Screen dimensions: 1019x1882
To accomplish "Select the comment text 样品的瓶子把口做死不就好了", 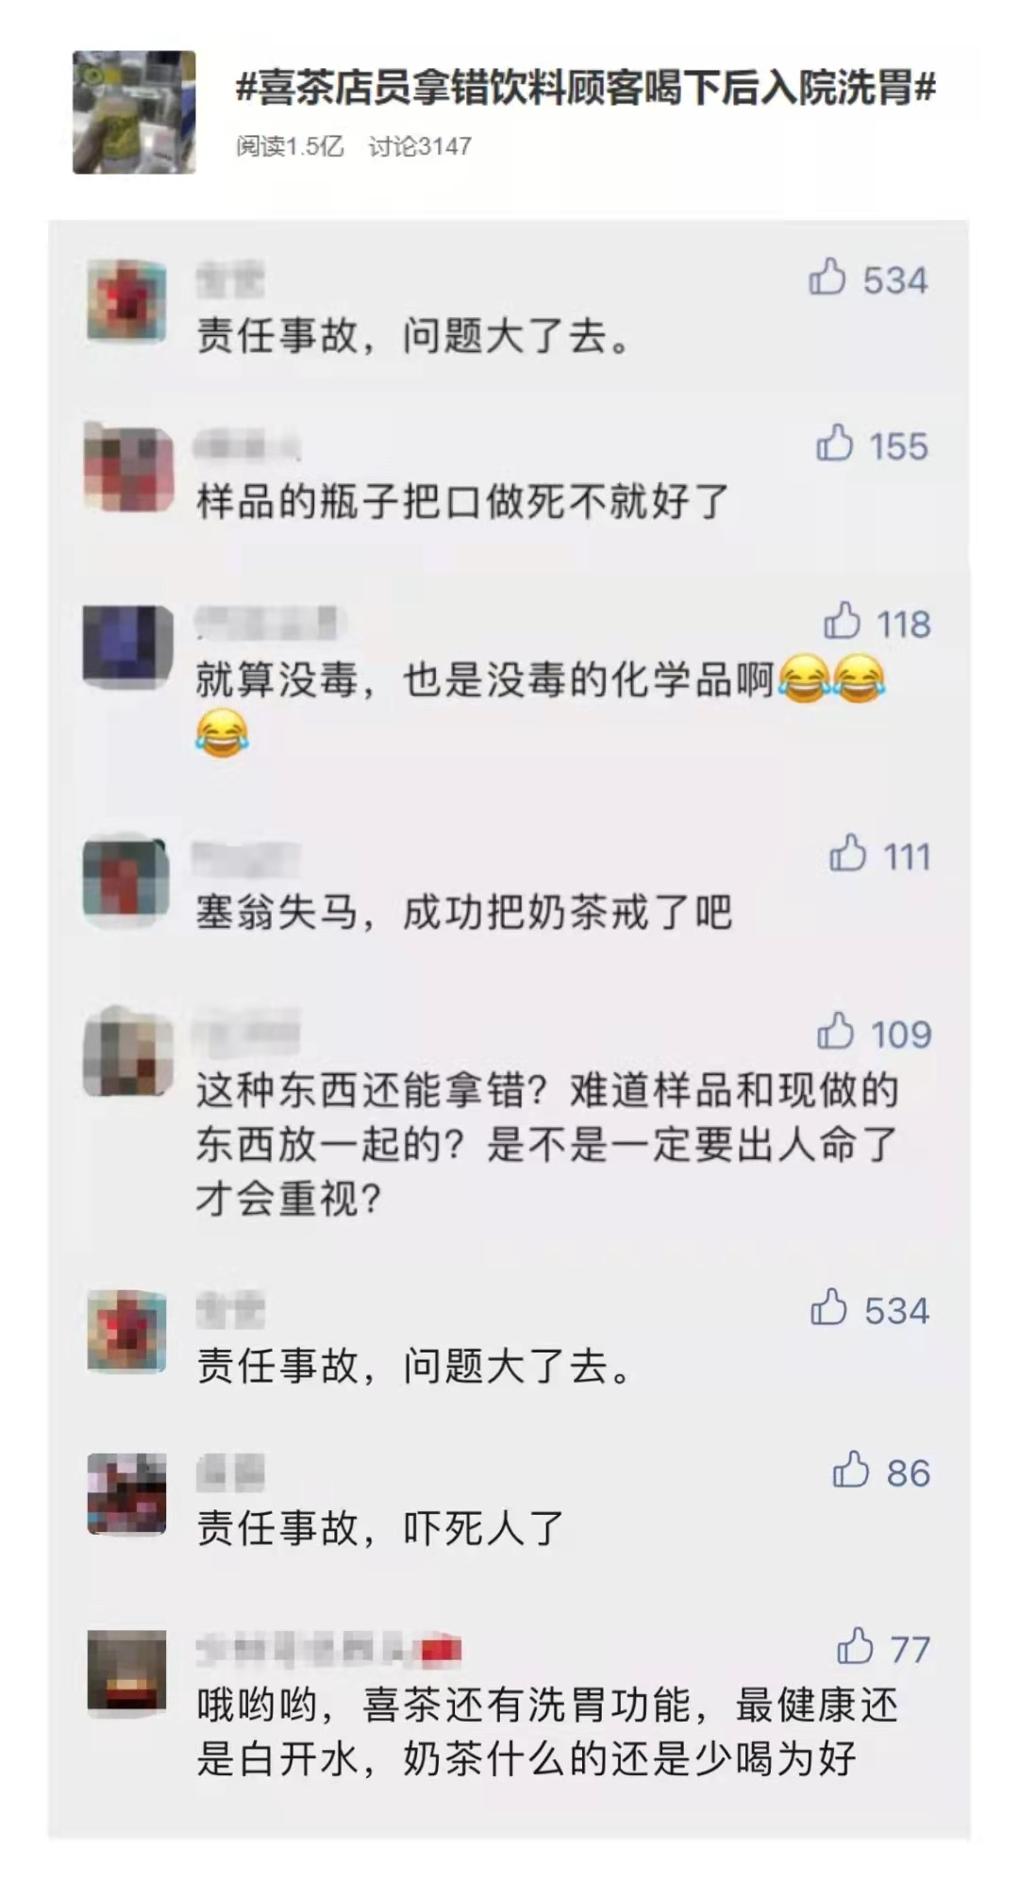I will 463,501.
